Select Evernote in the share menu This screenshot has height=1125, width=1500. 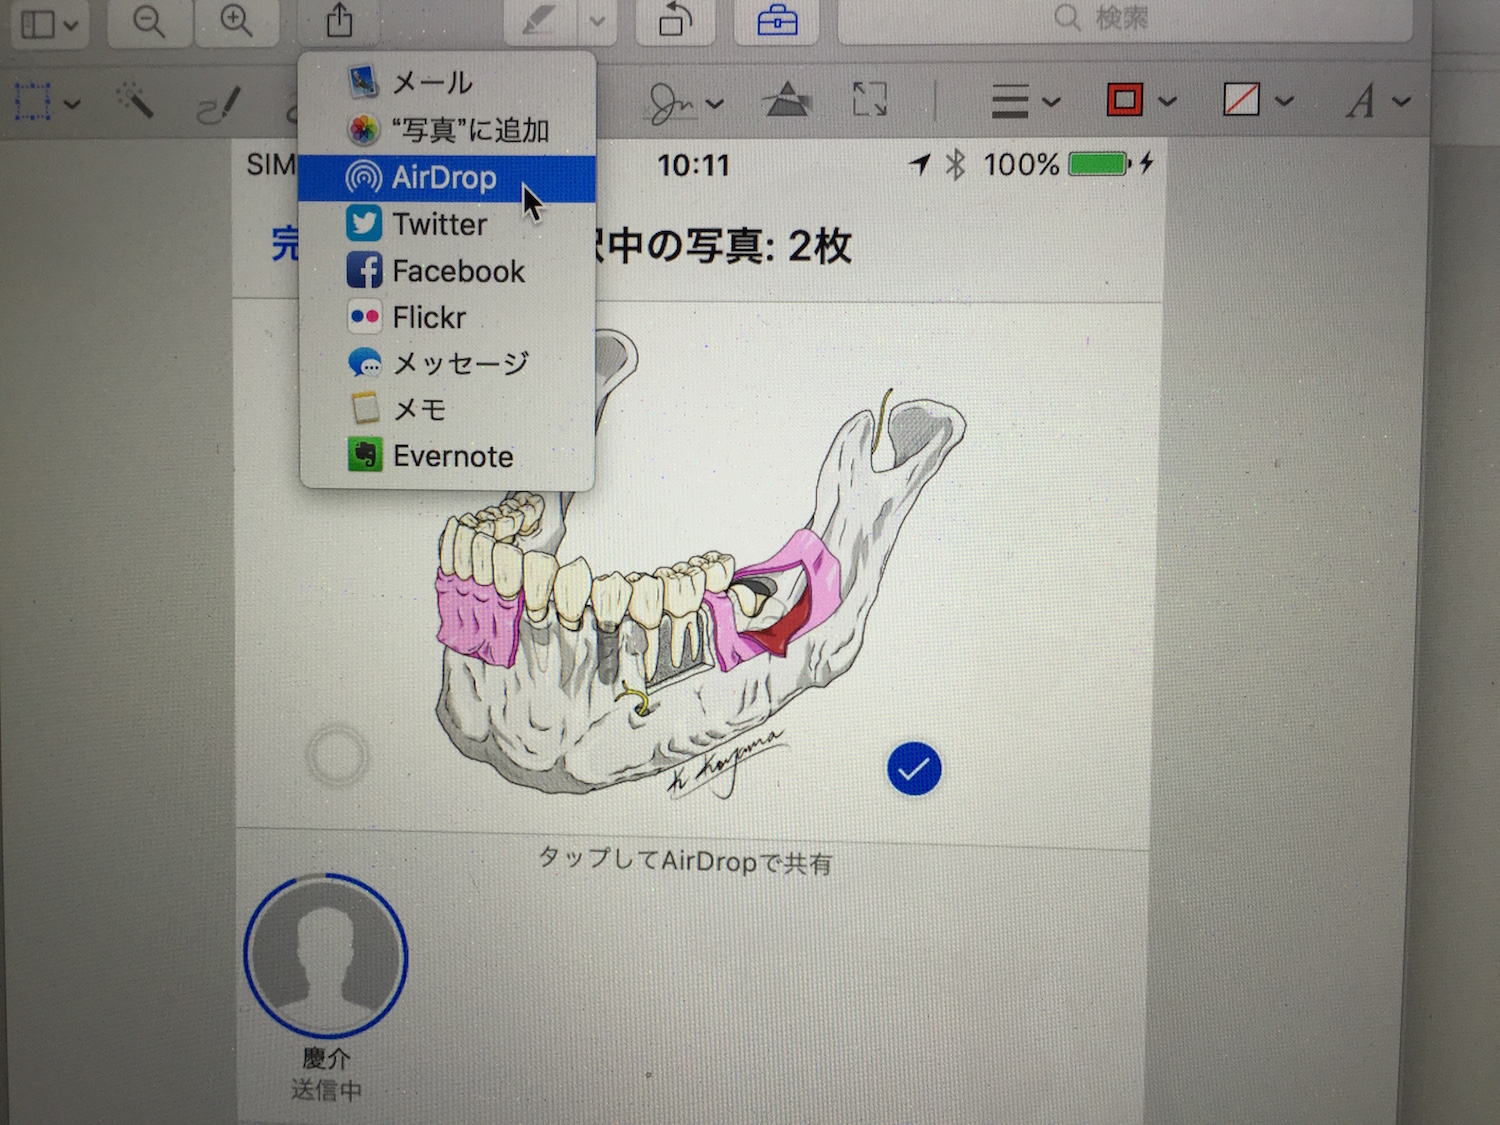[452, 456]
